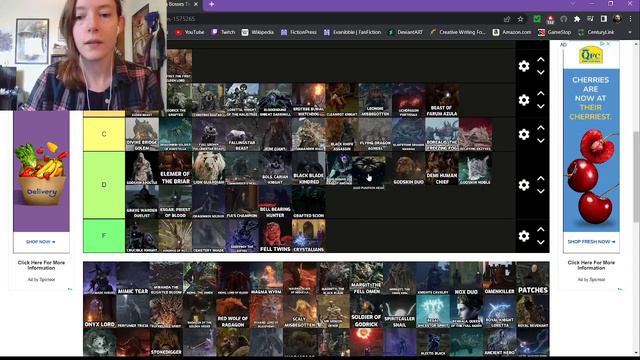The height and width of the screenshot is (360, 640).
Task: Select the Black Blade Kindred thumbnail
Action: pos(309,168)
